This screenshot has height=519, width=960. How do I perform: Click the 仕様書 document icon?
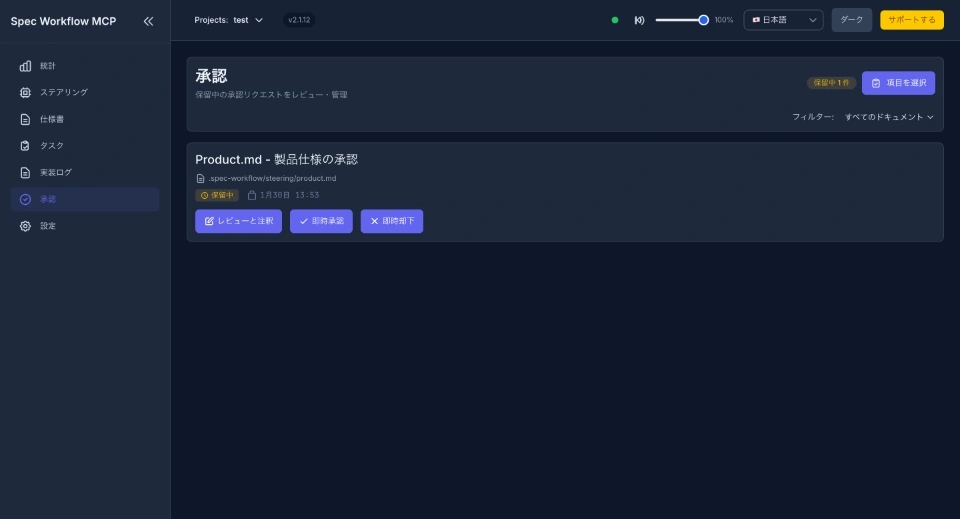click(25, 119)
